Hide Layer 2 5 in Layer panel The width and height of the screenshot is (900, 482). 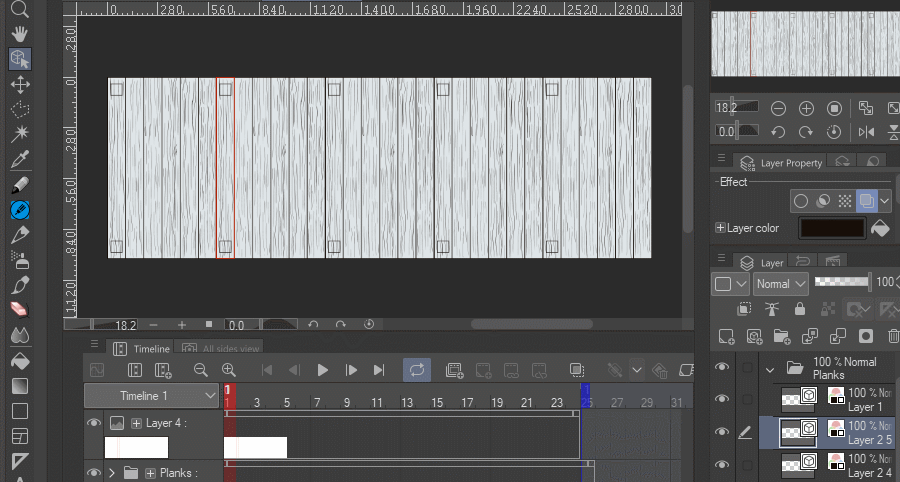click(x=722, y=432)
